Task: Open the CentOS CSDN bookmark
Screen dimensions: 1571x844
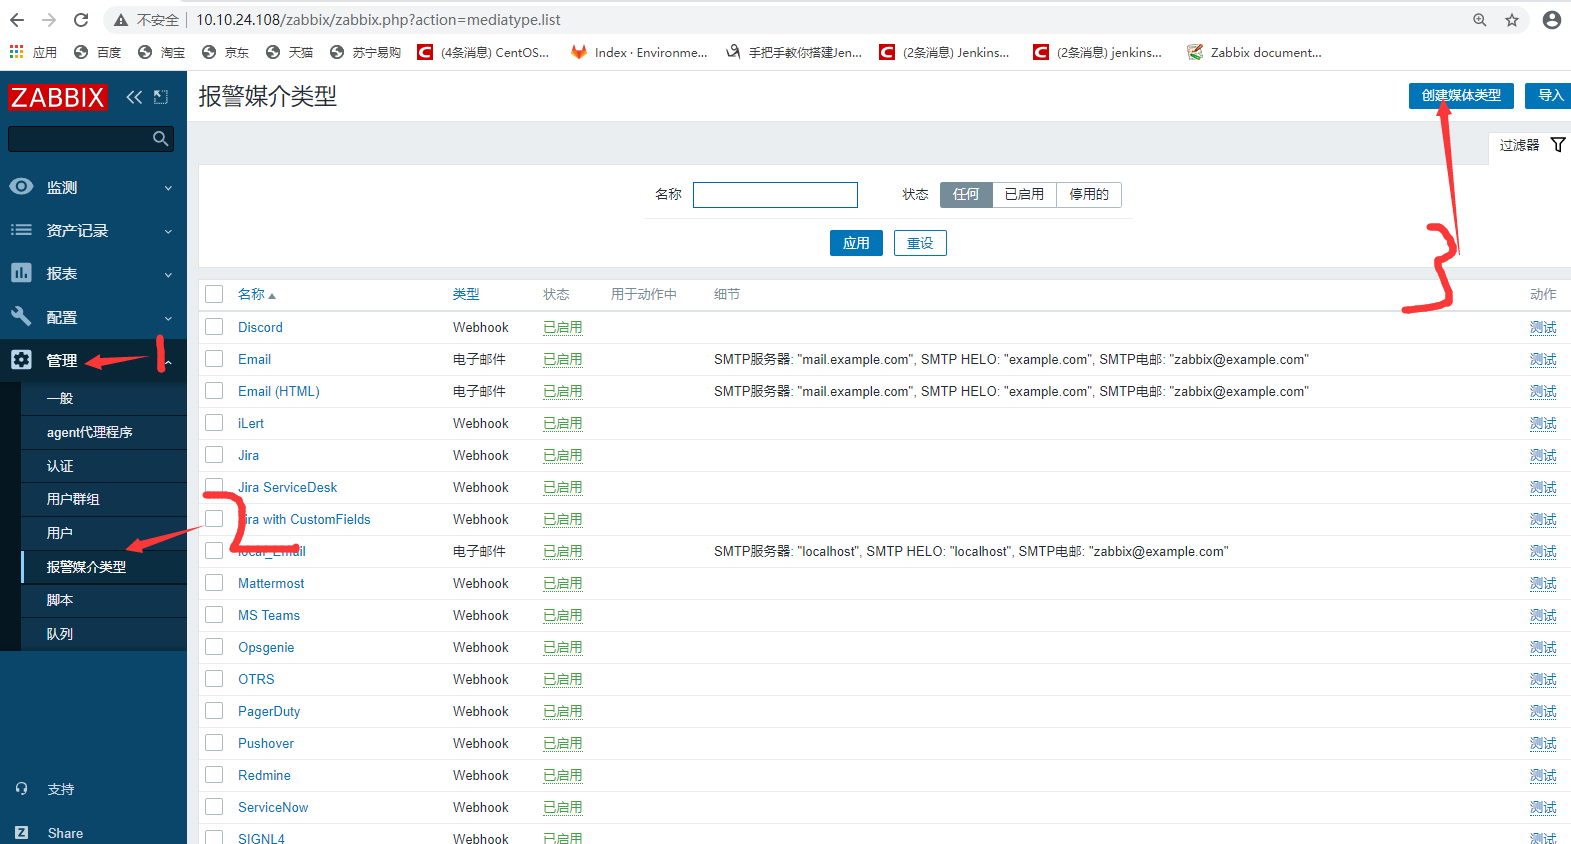Action: tap(484, 52)
